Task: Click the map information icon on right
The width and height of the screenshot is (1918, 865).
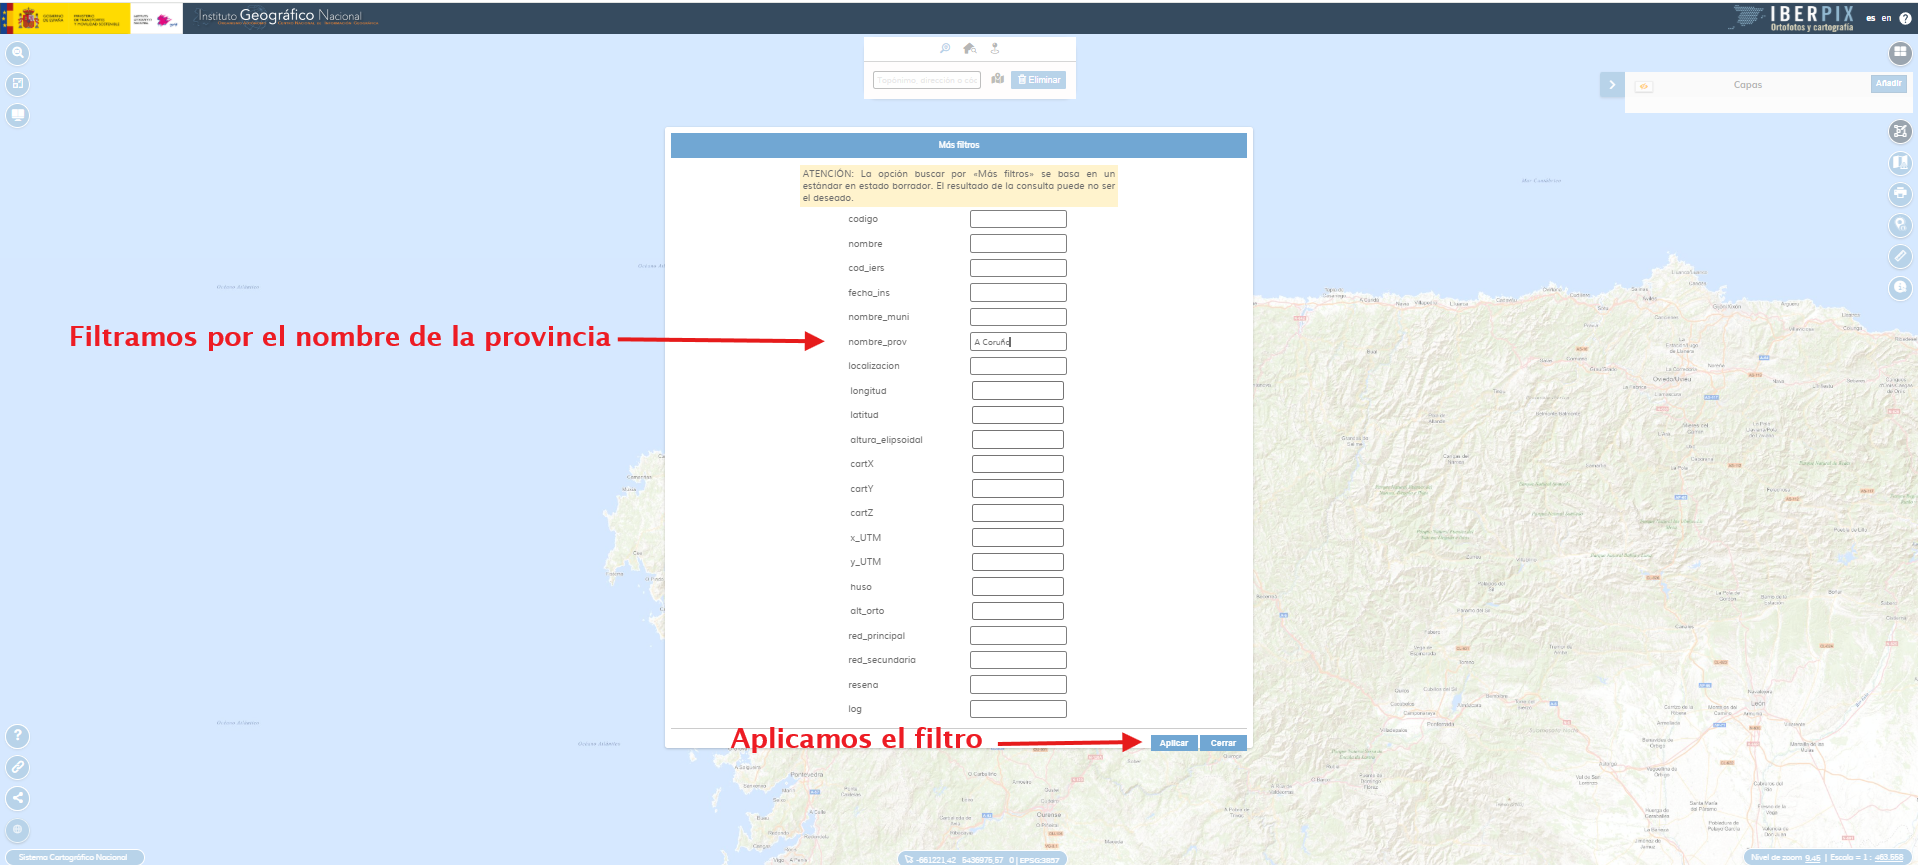Action: click(1900, 287)
